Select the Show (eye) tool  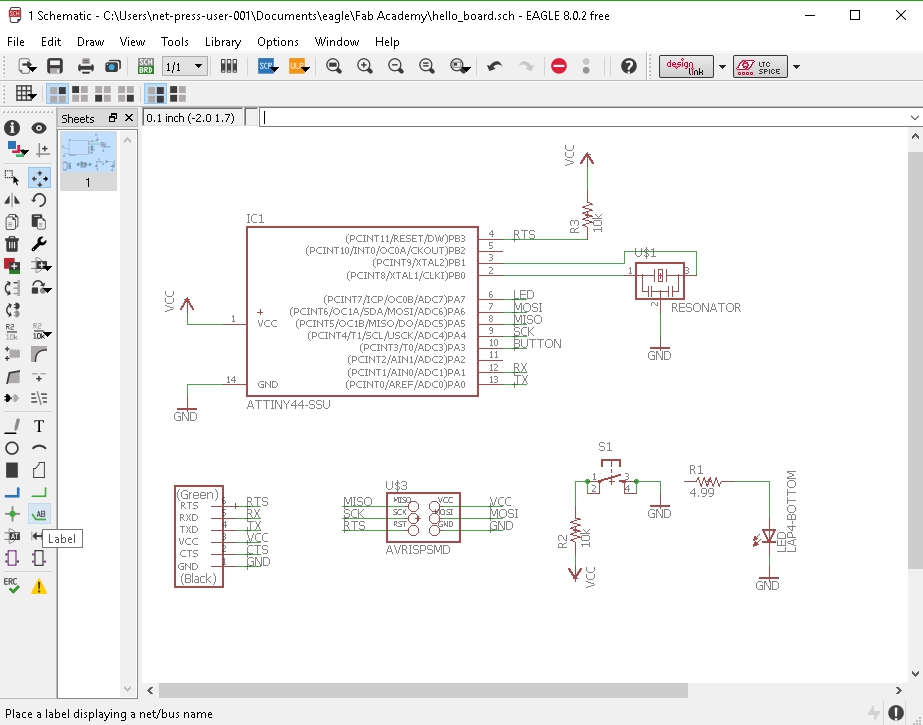pyautogui.click(x=39, y=128)
